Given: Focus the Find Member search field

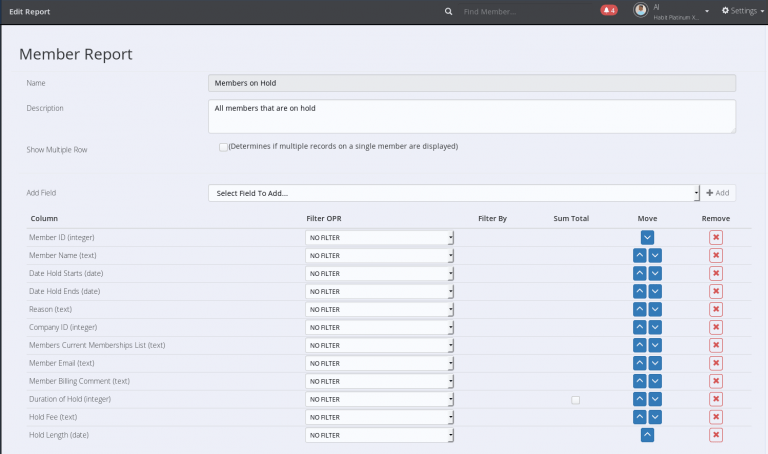Looking at the screenshot, I should coord(524,12).
